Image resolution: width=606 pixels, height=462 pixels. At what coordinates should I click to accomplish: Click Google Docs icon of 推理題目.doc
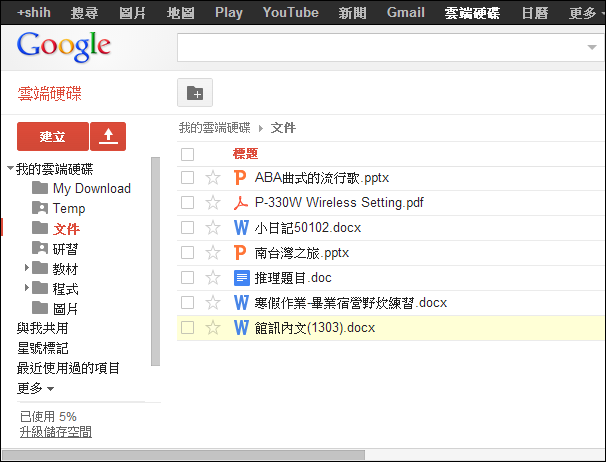[x=242, y=278]
